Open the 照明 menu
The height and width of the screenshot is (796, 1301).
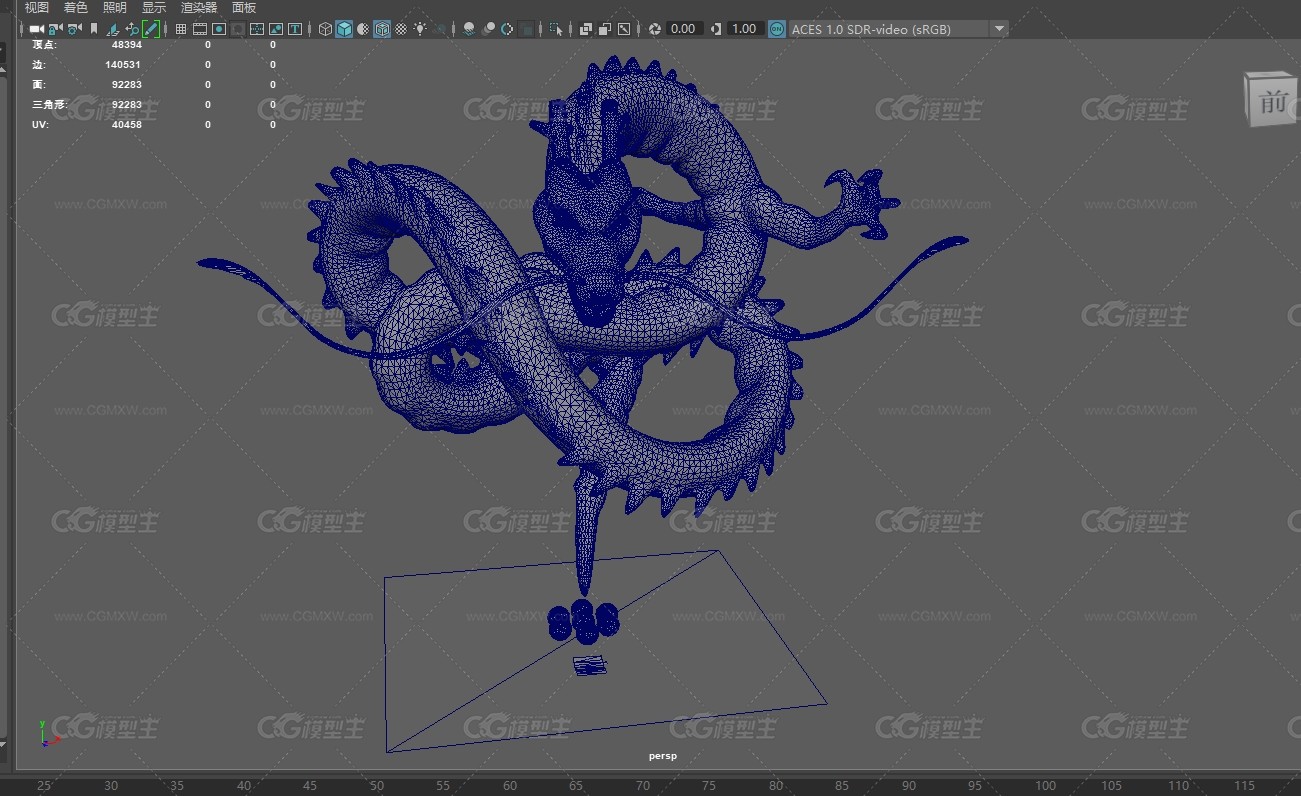(115, 8)
